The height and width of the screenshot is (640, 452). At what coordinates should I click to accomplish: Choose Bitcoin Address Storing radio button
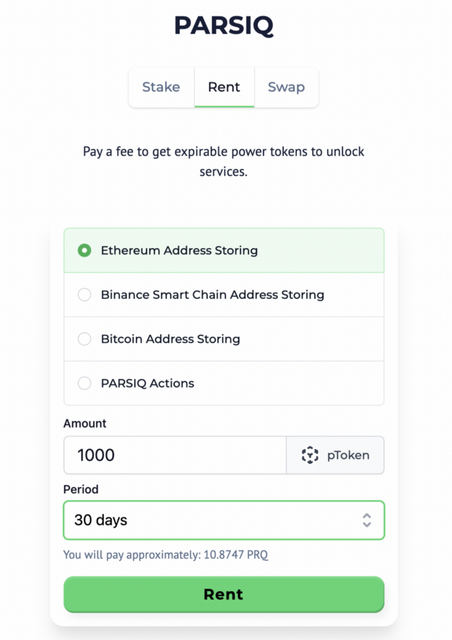[85, 339]
